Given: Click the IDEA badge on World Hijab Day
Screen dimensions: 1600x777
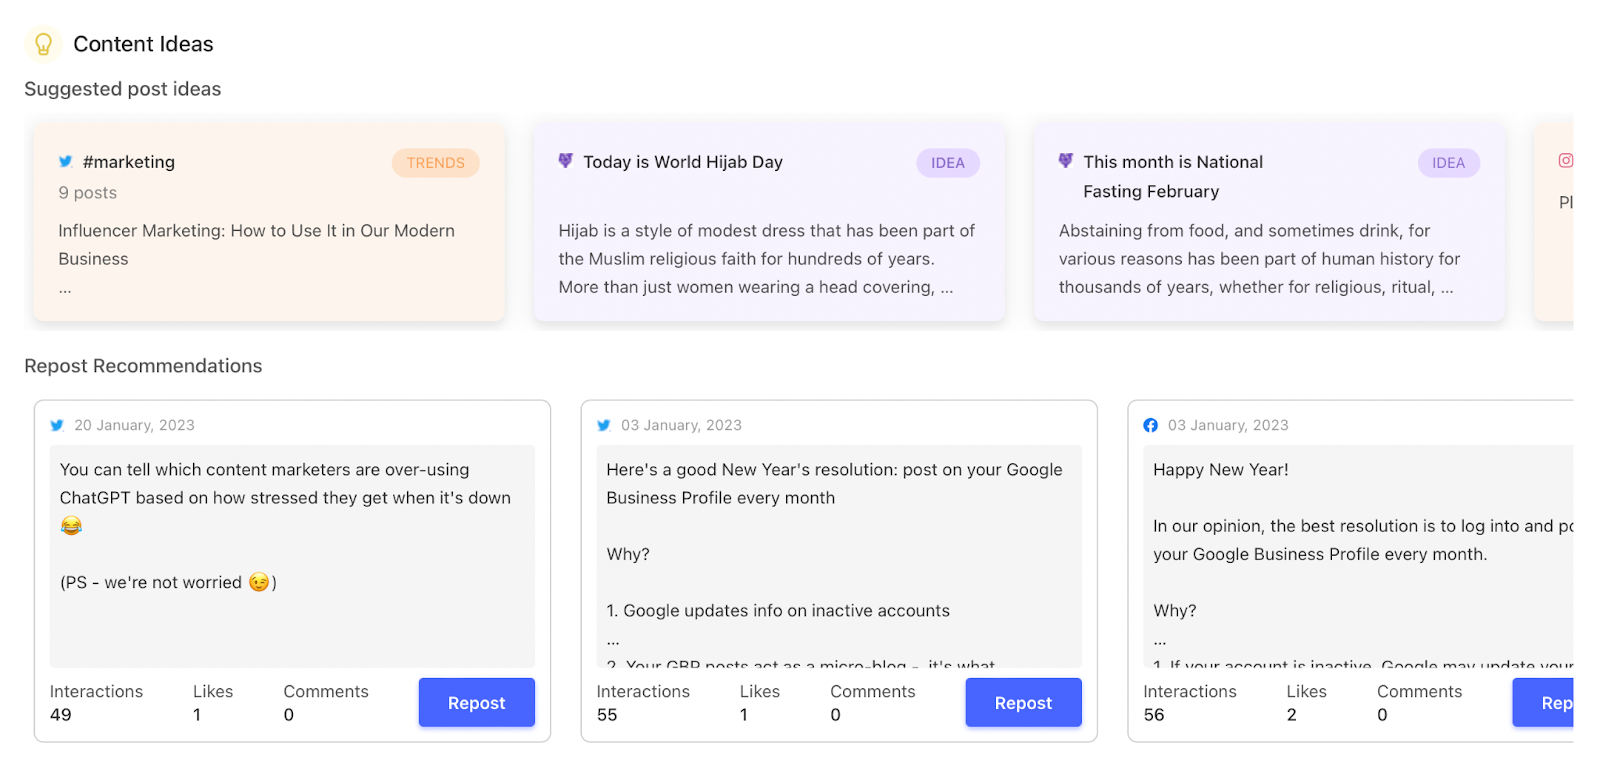Looking at the screenshot, I should pos(947,163).
